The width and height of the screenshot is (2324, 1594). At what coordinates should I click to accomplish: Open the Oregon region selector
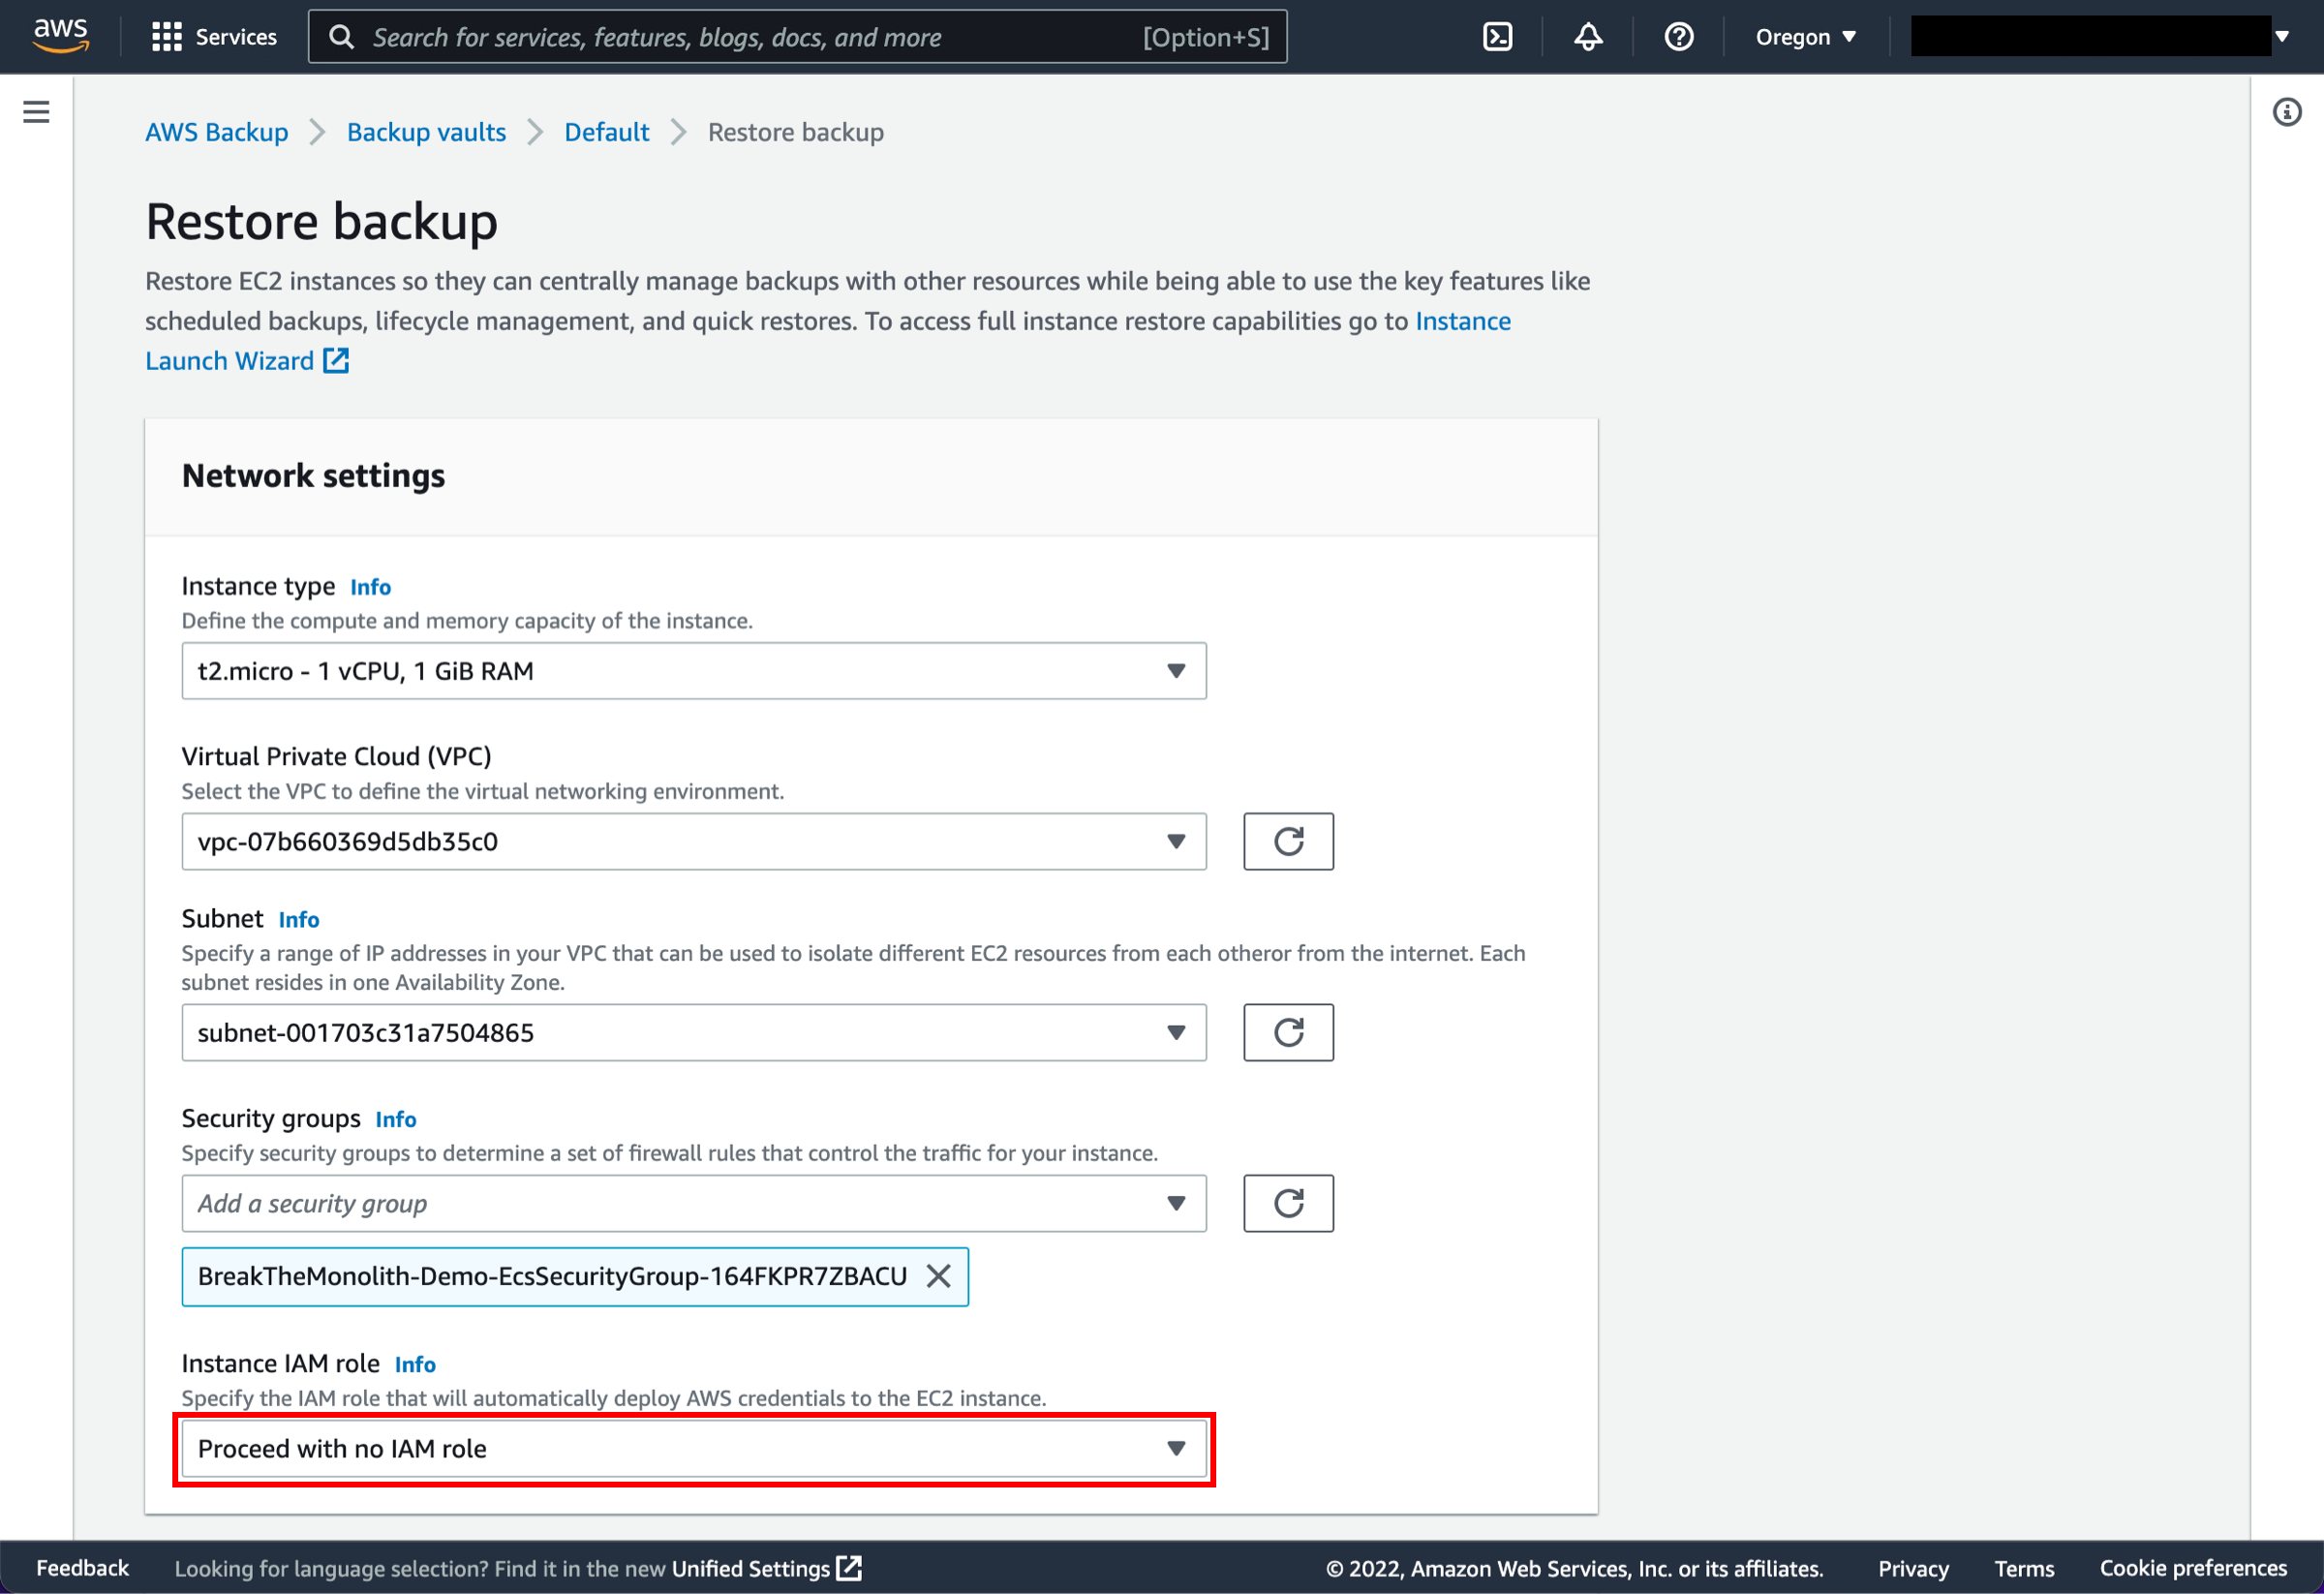(x=1805, y=37)
